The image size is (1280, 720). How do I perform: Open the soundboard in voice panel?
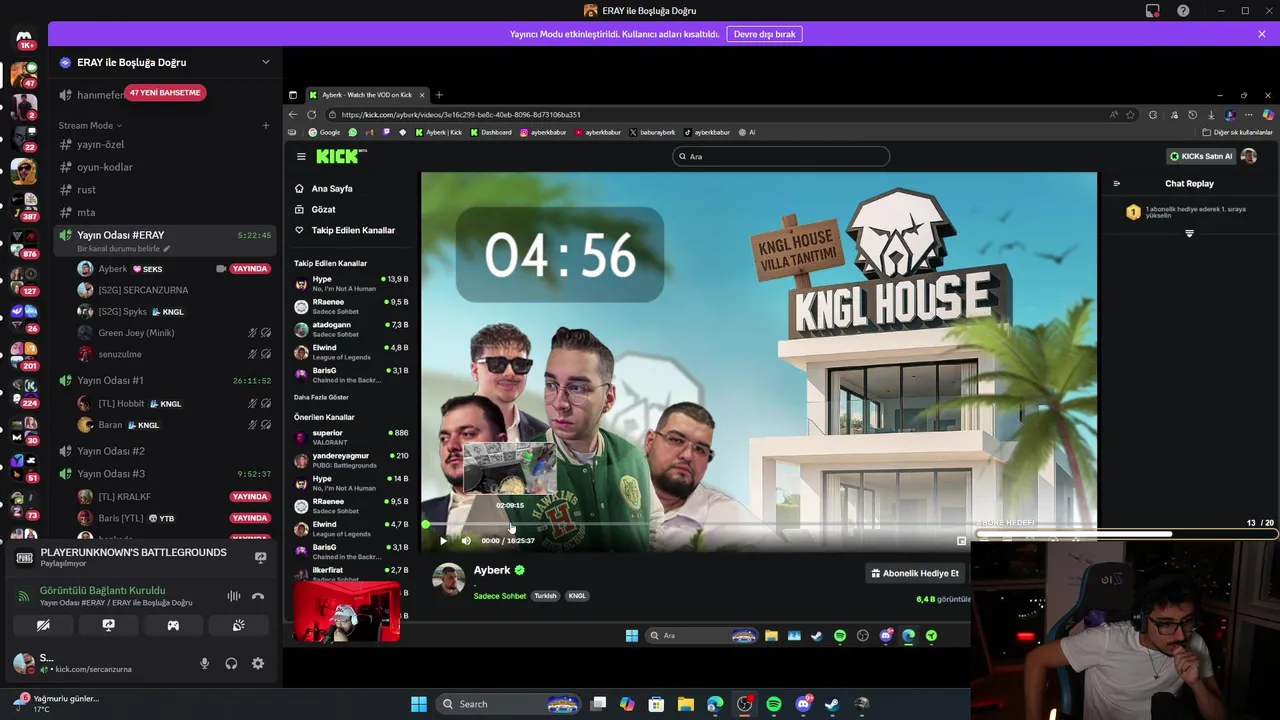click(x=238, y=625)
